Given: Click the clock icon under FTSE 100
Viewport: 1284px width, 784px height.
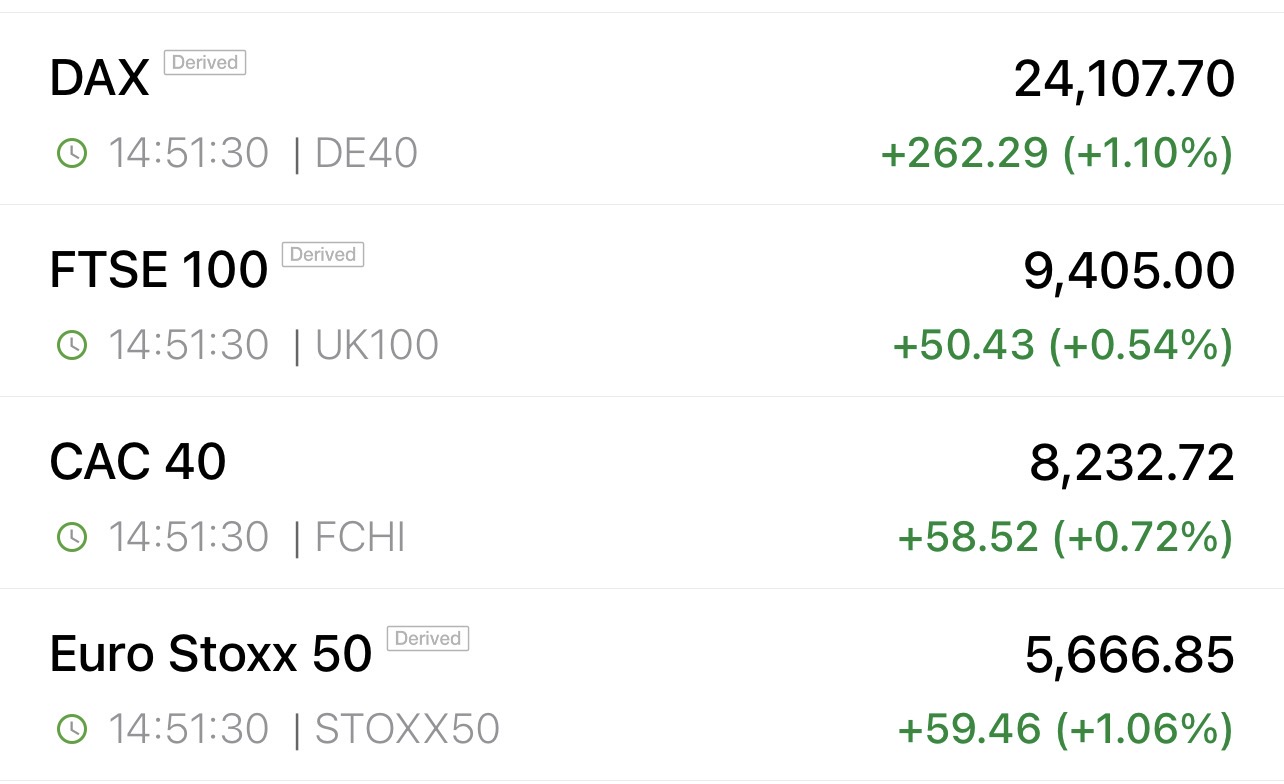Looking at the screenshot, I should (71, 346).
